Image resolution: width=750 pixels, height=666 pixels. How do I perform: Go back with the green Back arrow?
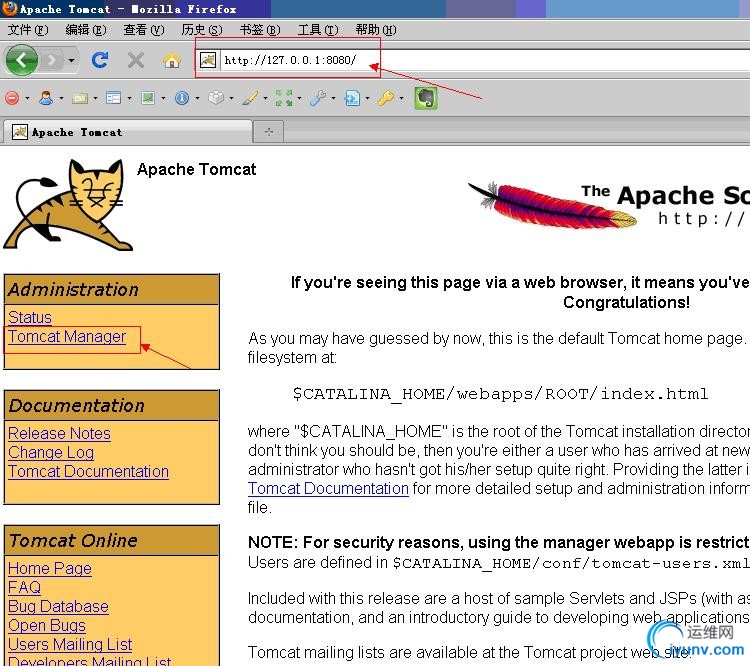22,60
